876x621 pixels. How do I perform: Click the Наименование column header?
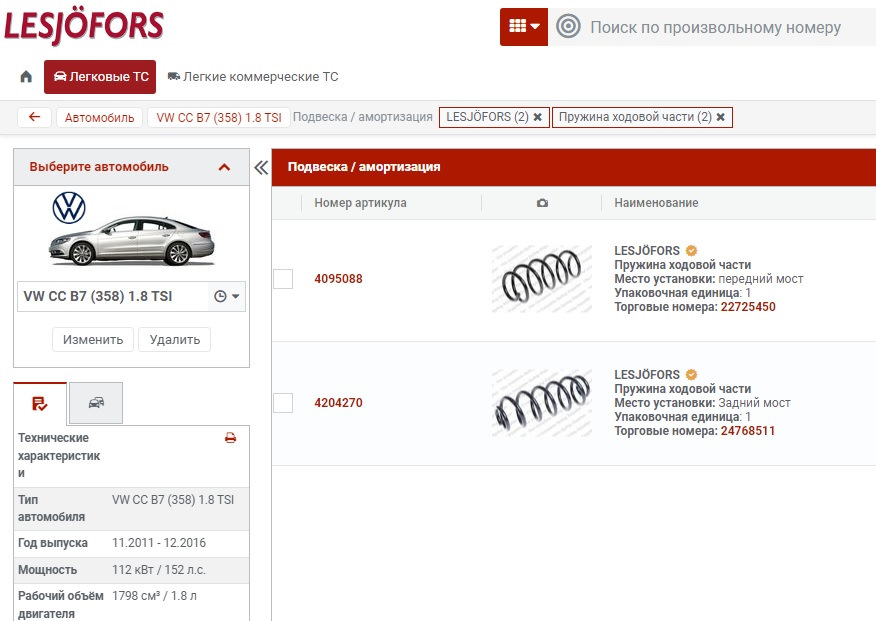coord(656,203)
